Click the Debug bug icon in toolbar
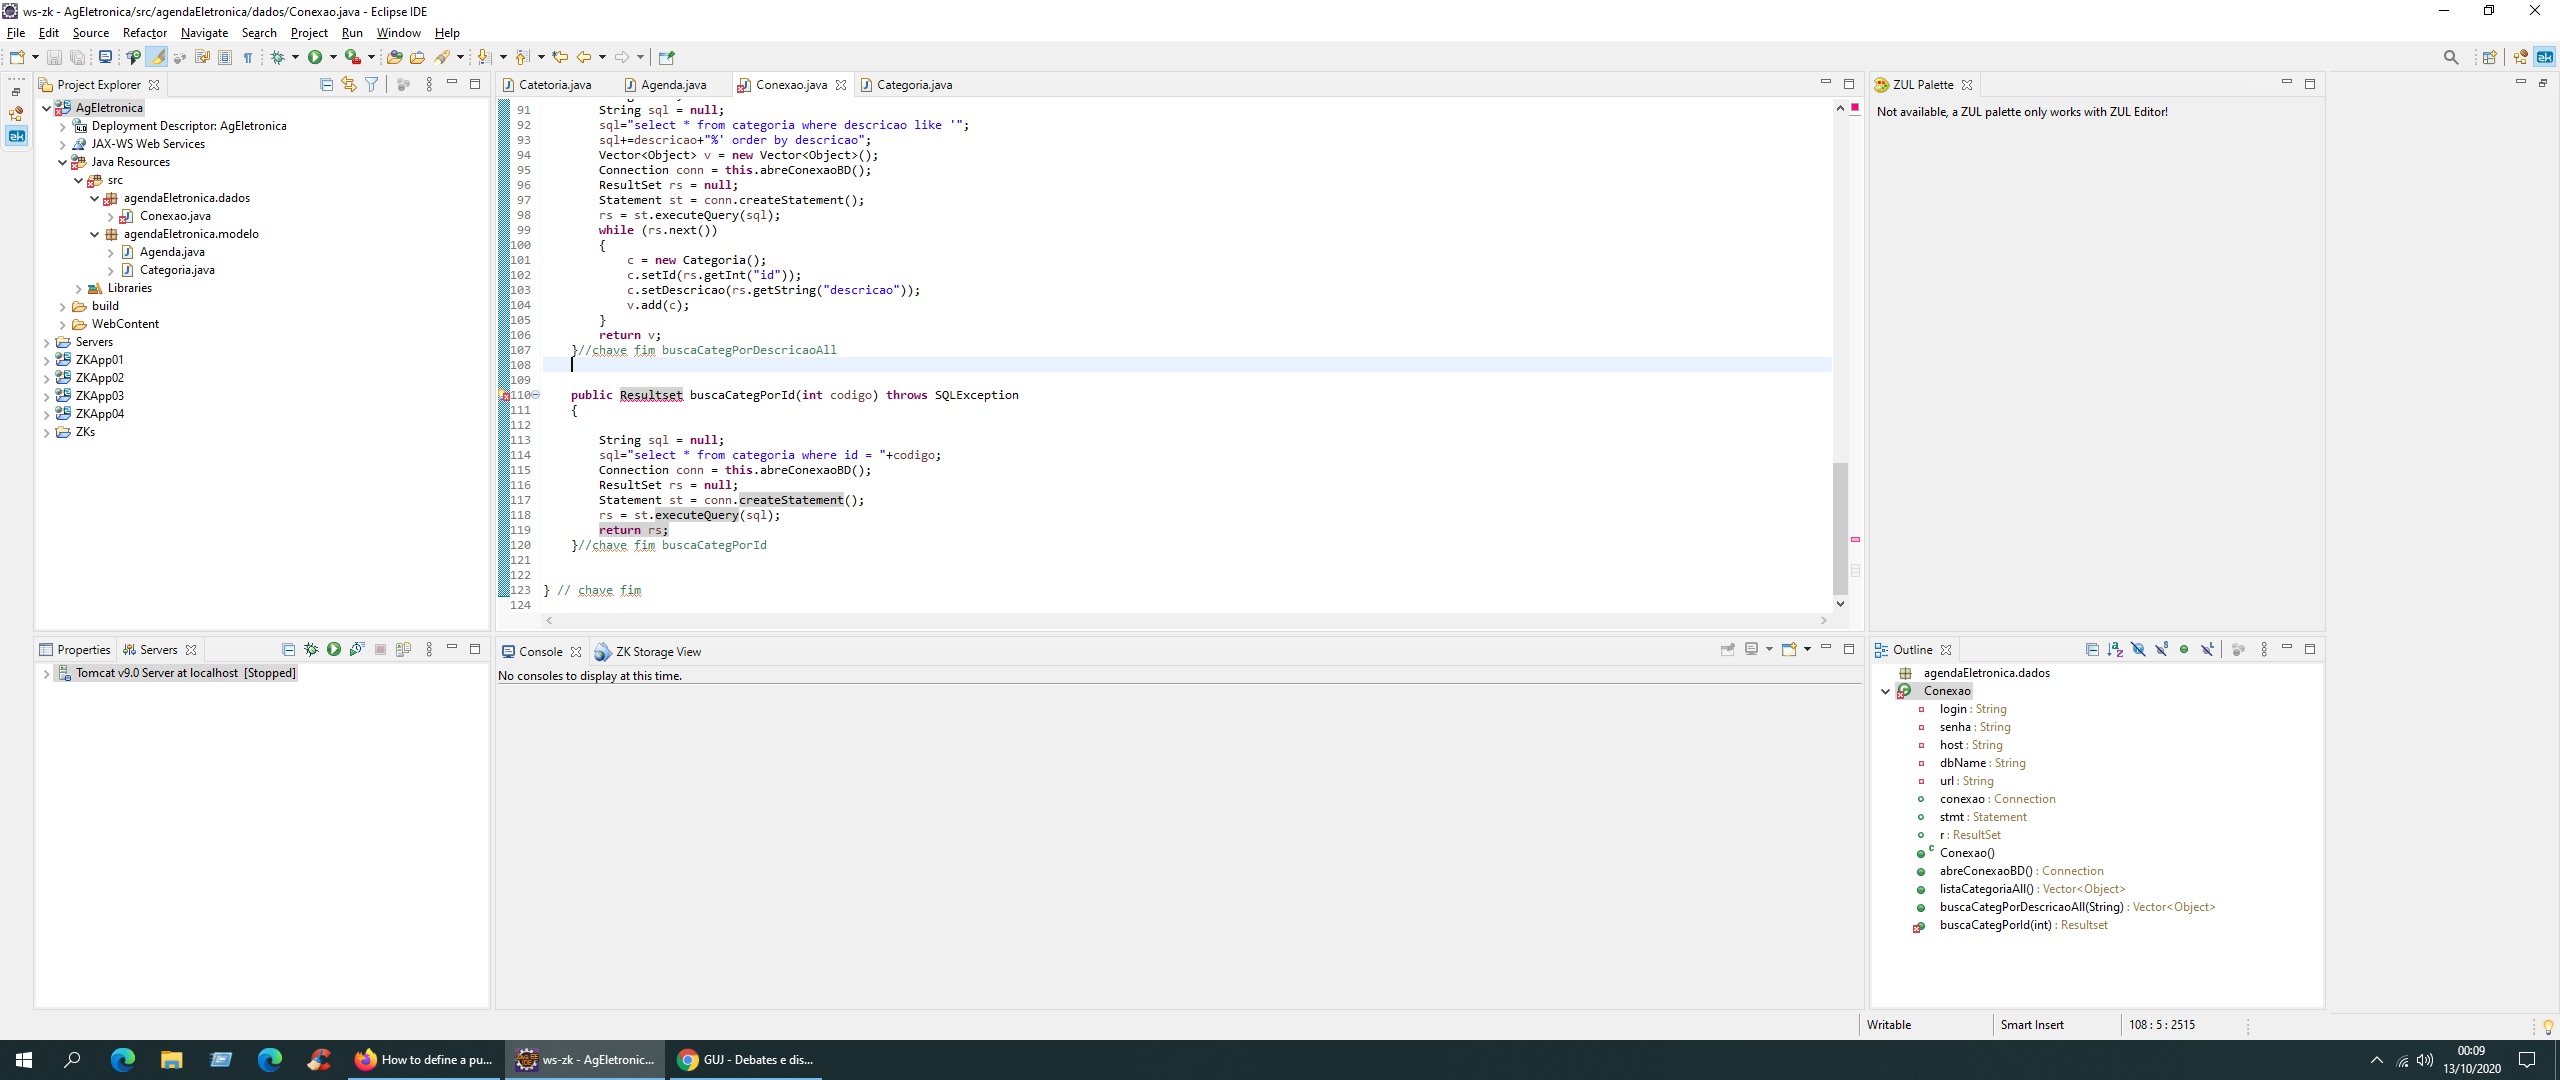Image resolution: width=2560 pixels, height=1080 pixels. 278,57
